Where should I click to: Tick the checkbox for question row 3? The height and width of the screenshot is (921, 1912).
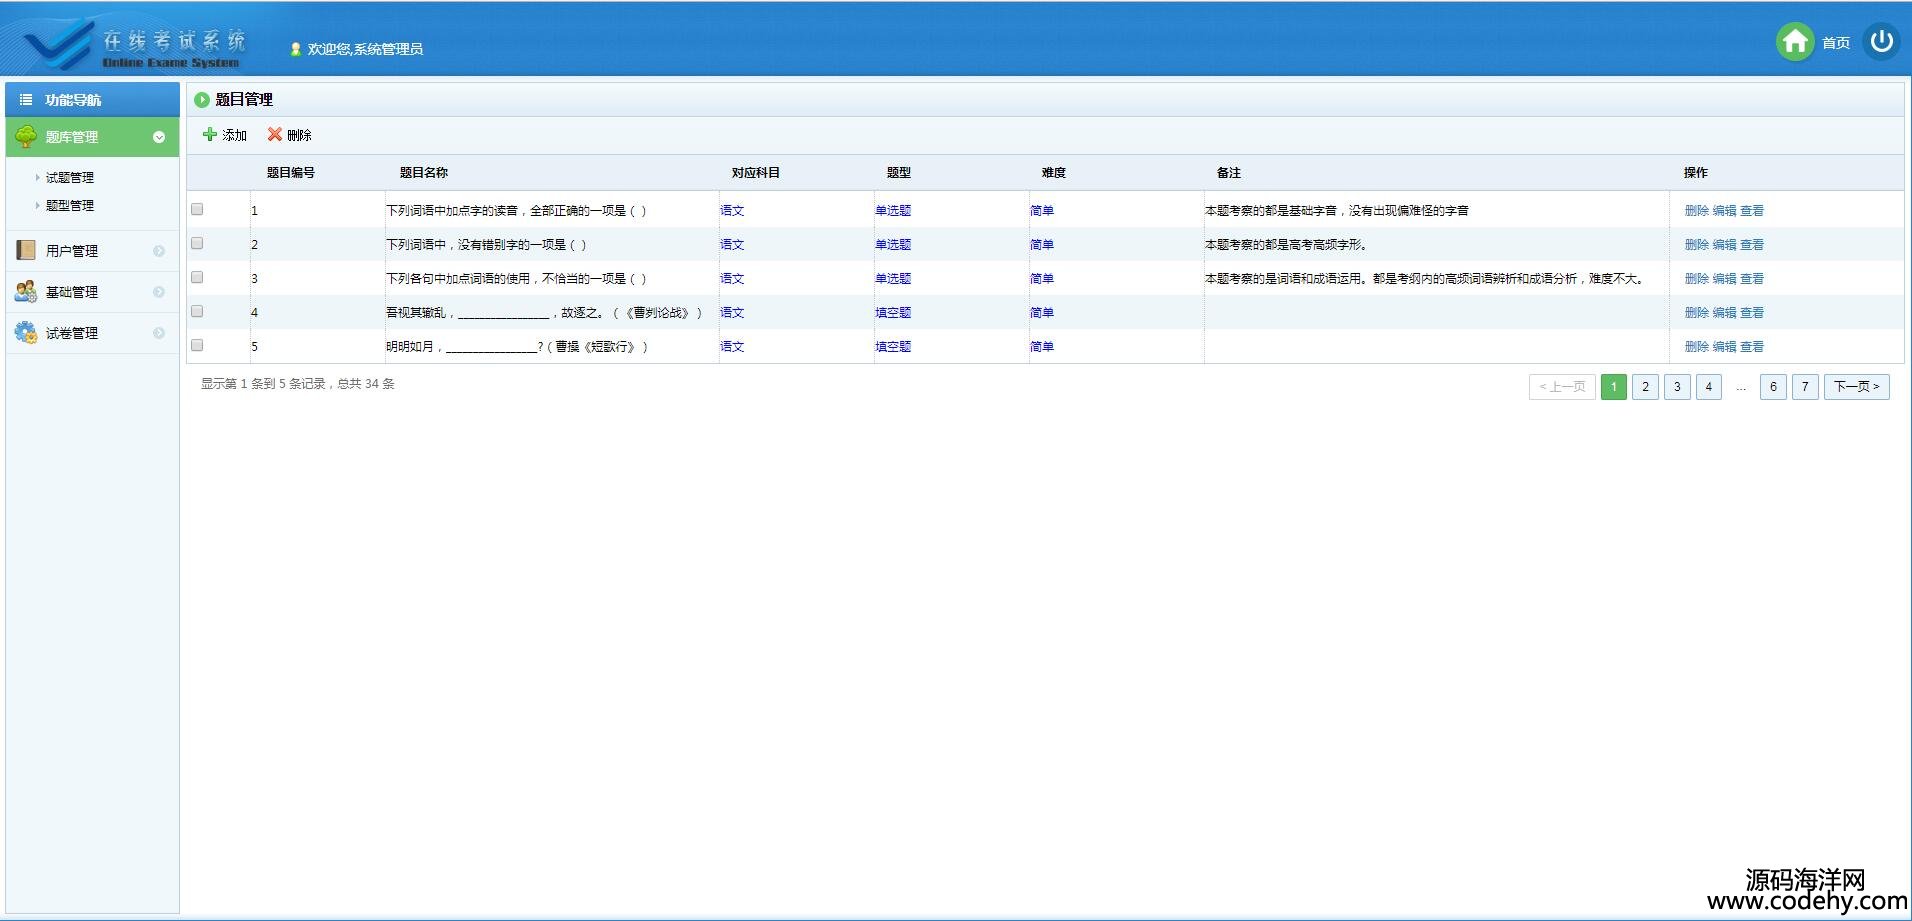tap(197, 277)
